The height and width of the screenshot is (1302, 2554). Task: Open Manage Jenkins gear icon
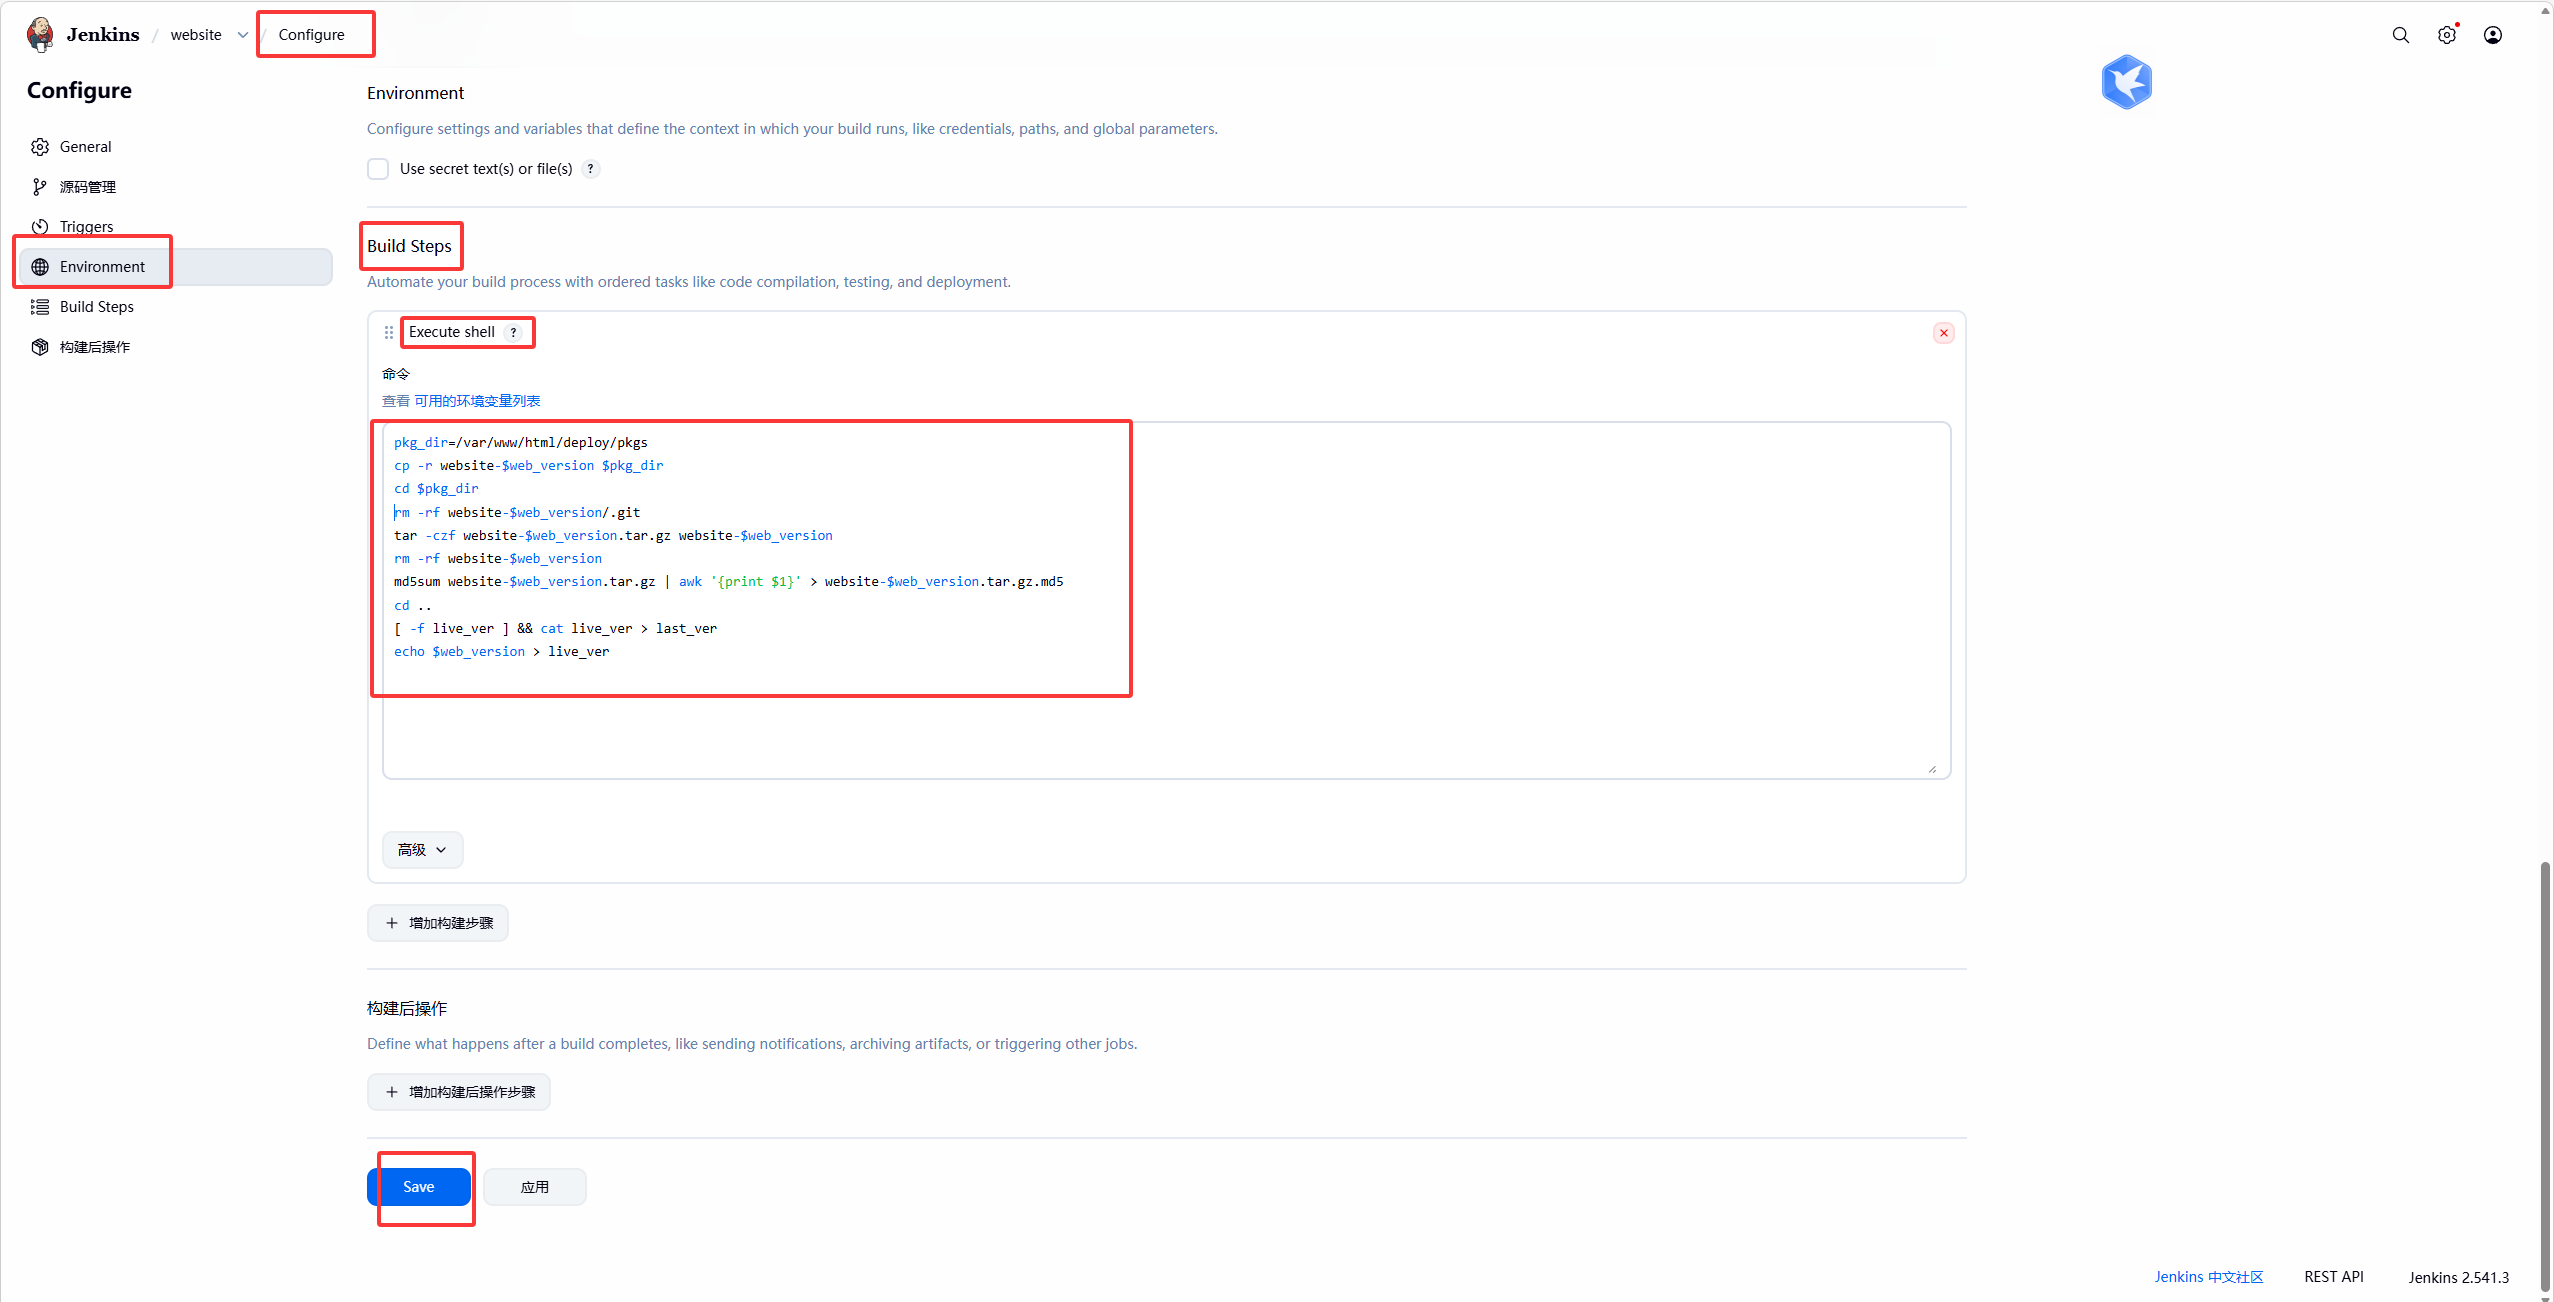[x=2446, y=35]
